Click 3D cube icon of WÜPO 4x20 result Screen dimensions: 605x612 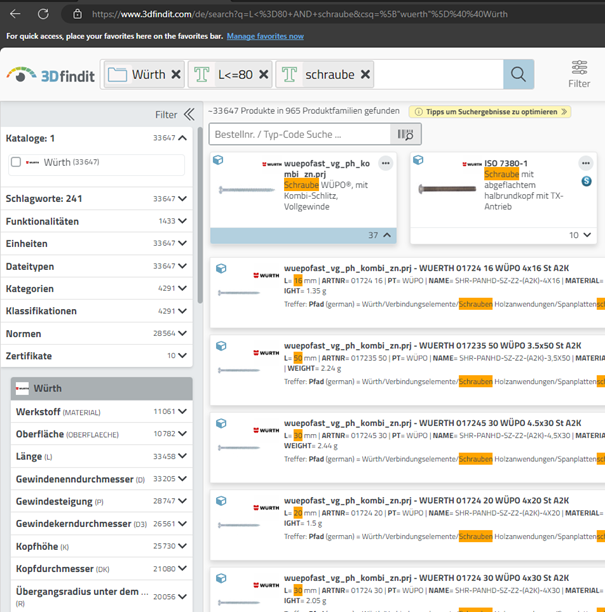221,501
